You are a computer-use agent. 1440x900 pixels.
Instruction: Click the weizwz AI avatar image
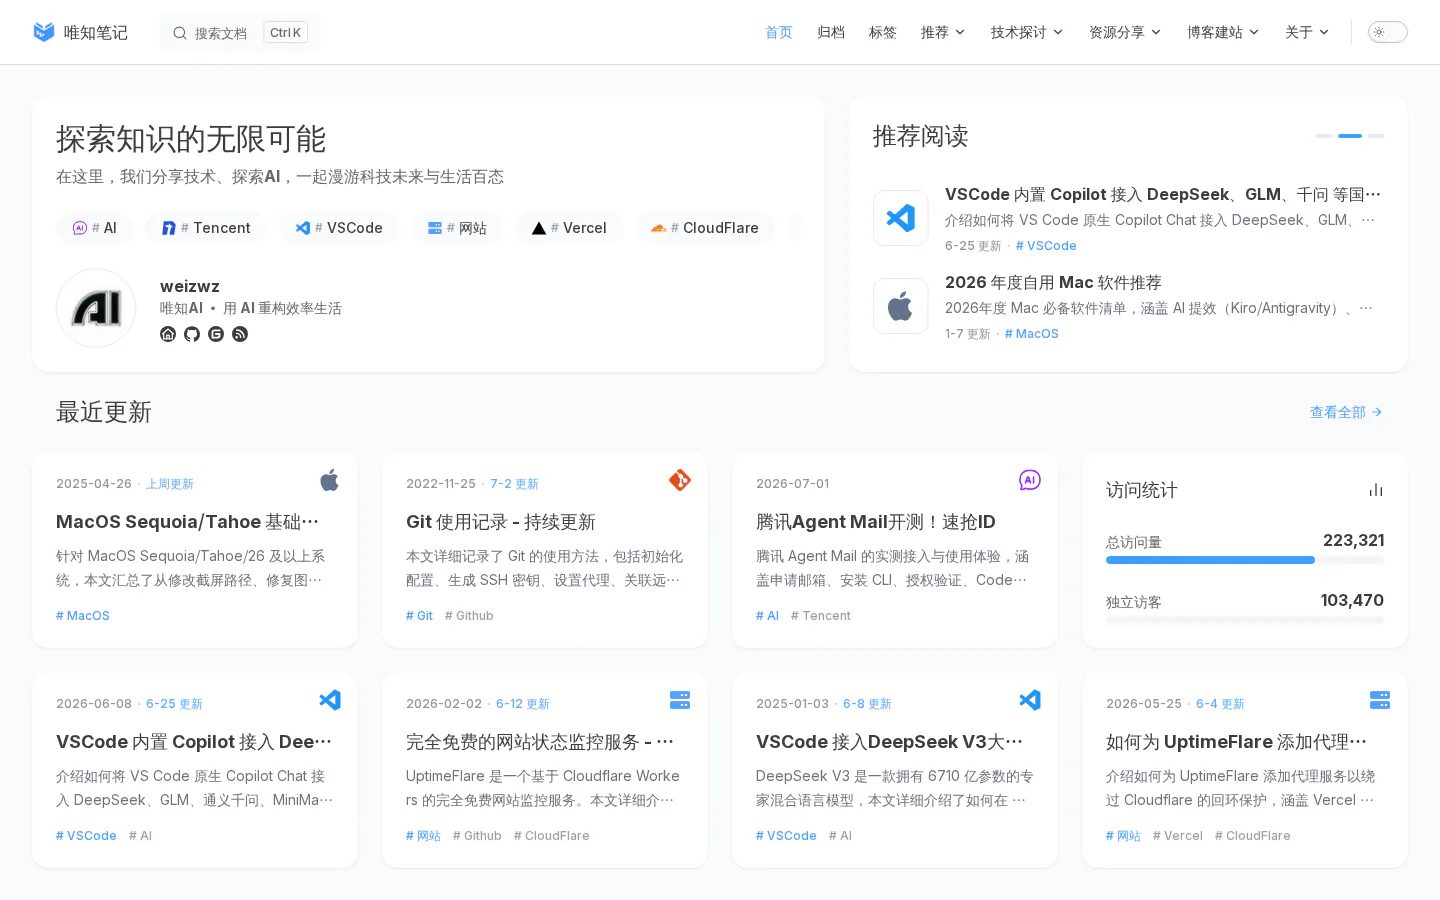click(x=96, y=308)
